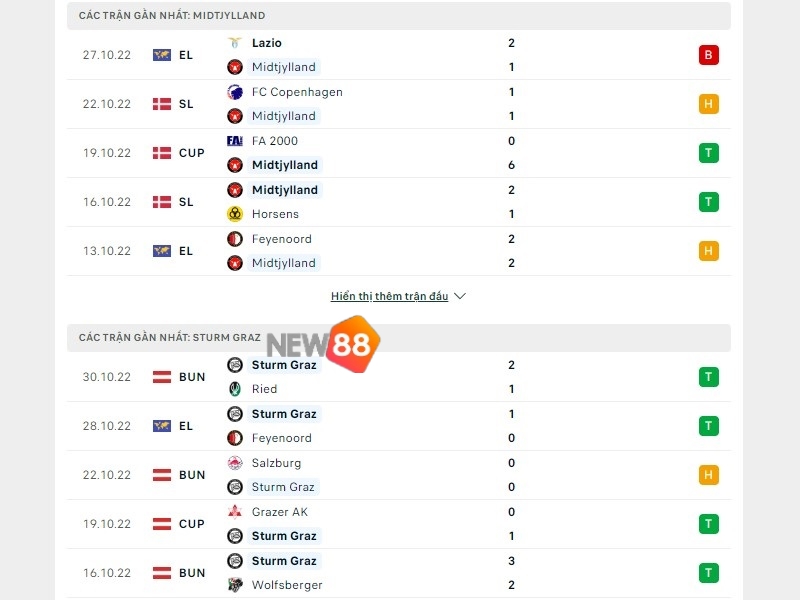The height and width of the screenshot is (600, 800).
Task: Select the Midtjylland club logo
Action: (x=237, y=67)
